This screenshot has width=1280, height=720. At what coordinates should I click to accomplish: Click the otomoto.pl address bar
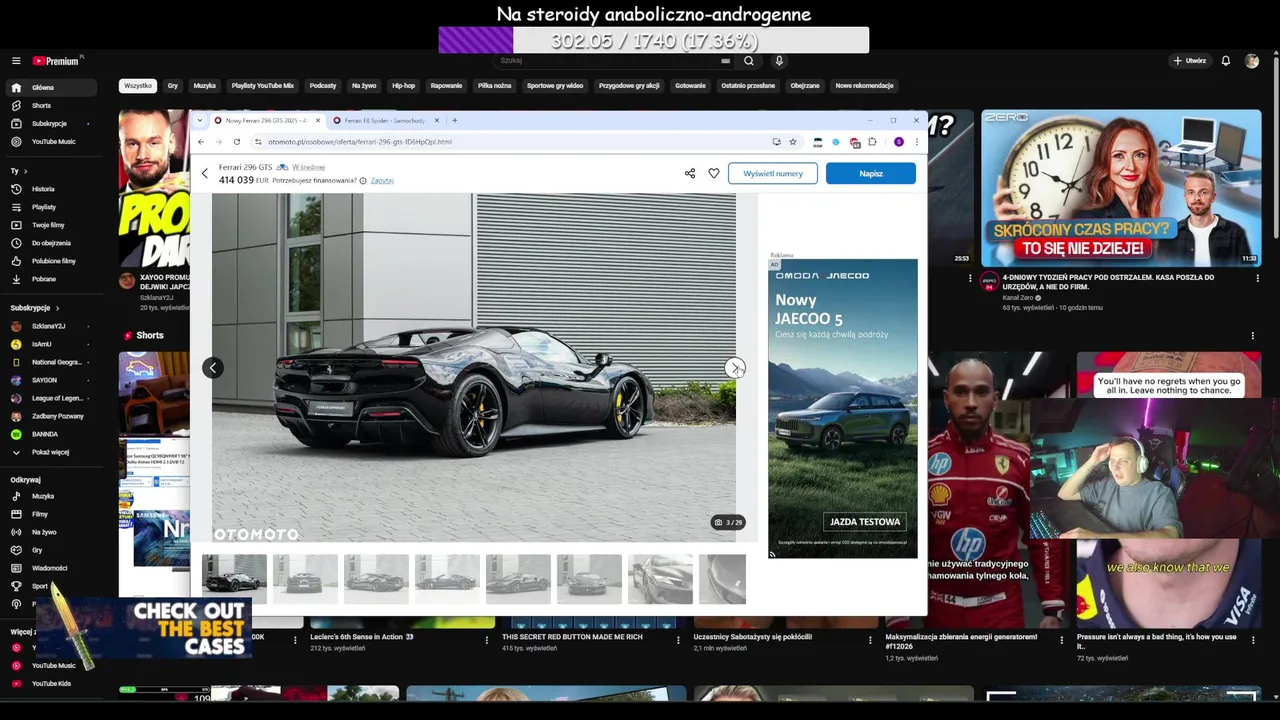[510, 142]
